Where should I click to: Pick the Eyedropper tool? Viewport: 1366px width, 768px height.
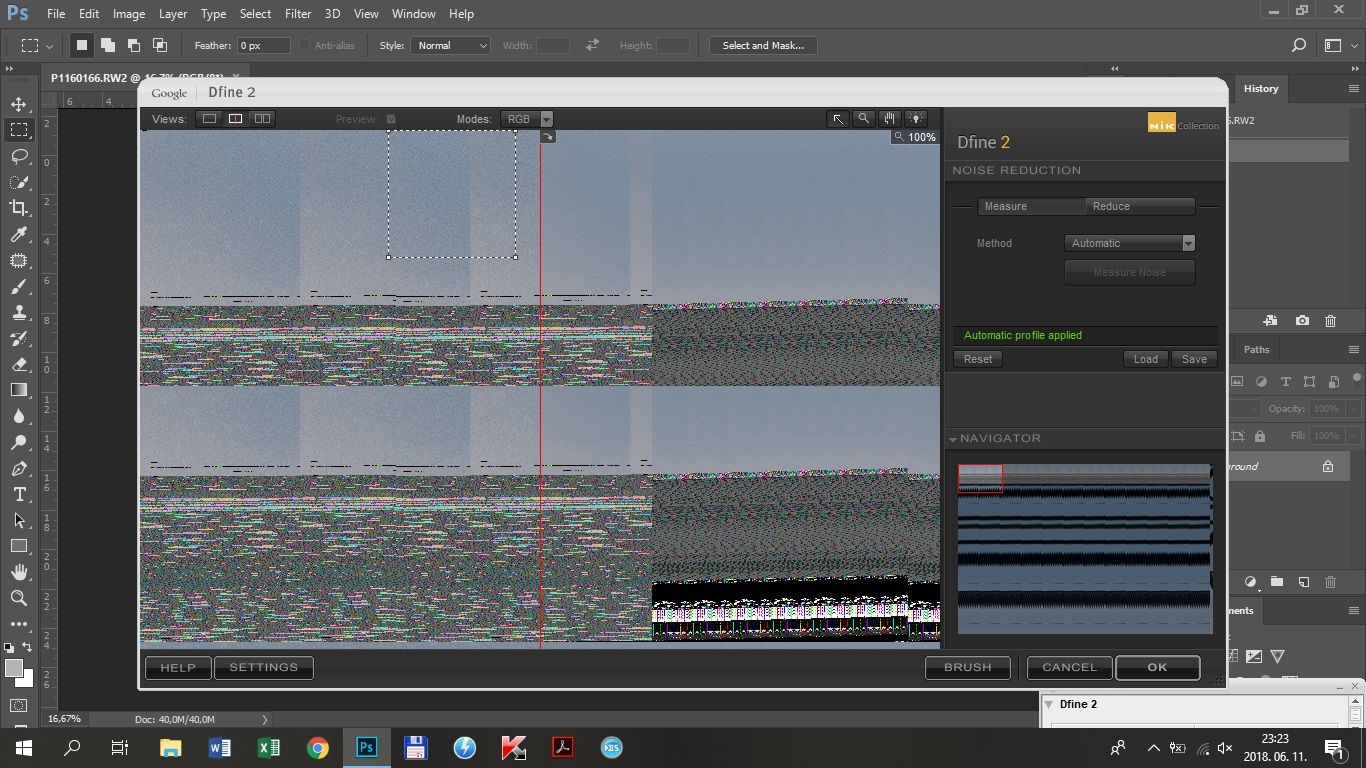19,234
